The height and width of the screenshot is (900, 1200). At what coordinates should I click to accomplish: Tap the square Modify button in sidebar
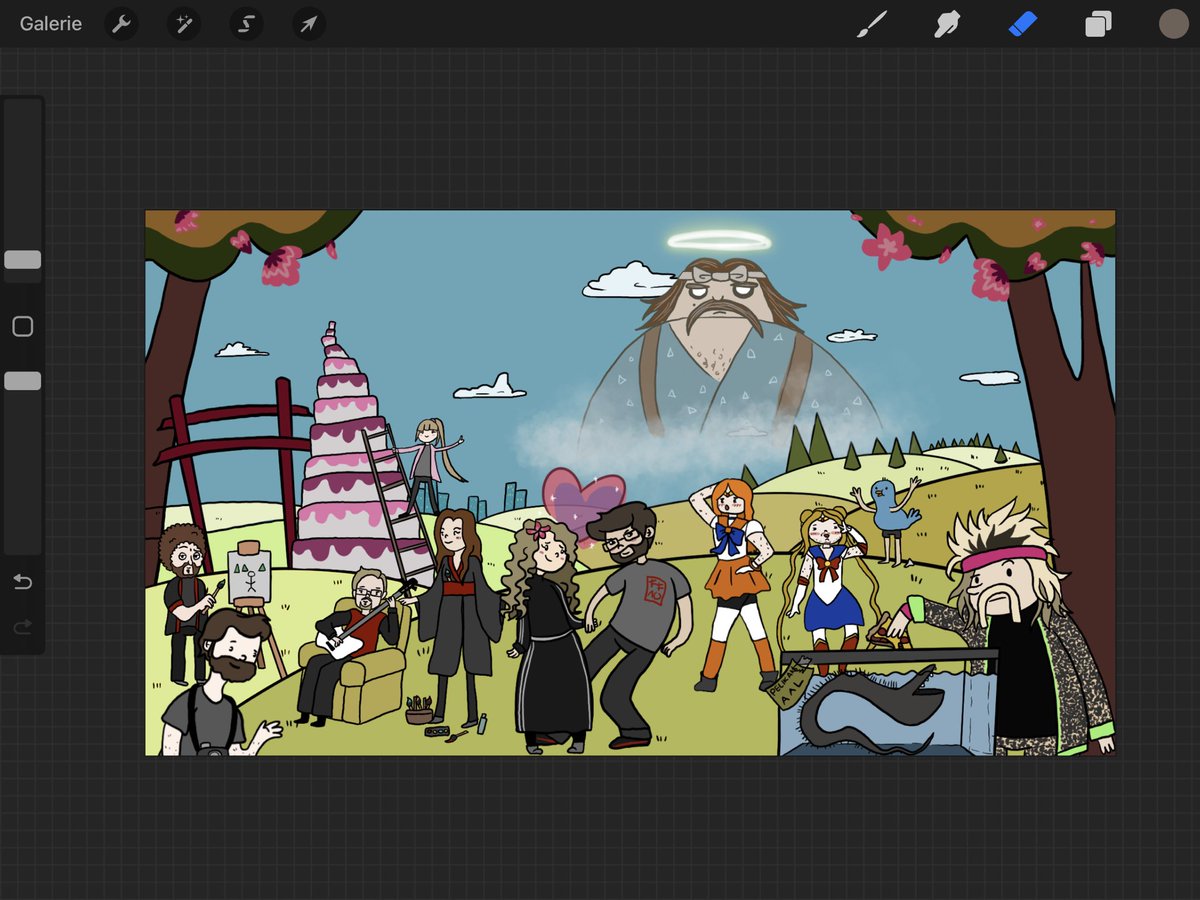(23, 327)
